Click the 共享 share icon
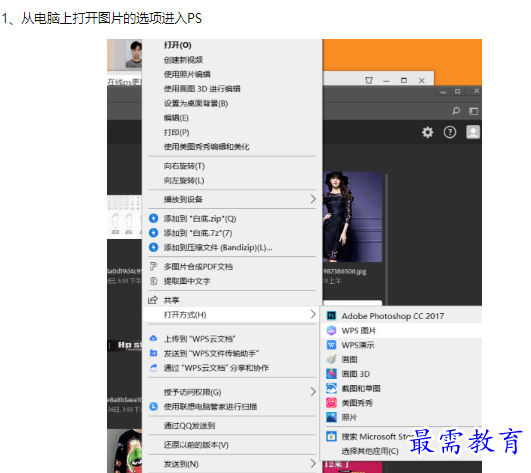 [153, 300]
